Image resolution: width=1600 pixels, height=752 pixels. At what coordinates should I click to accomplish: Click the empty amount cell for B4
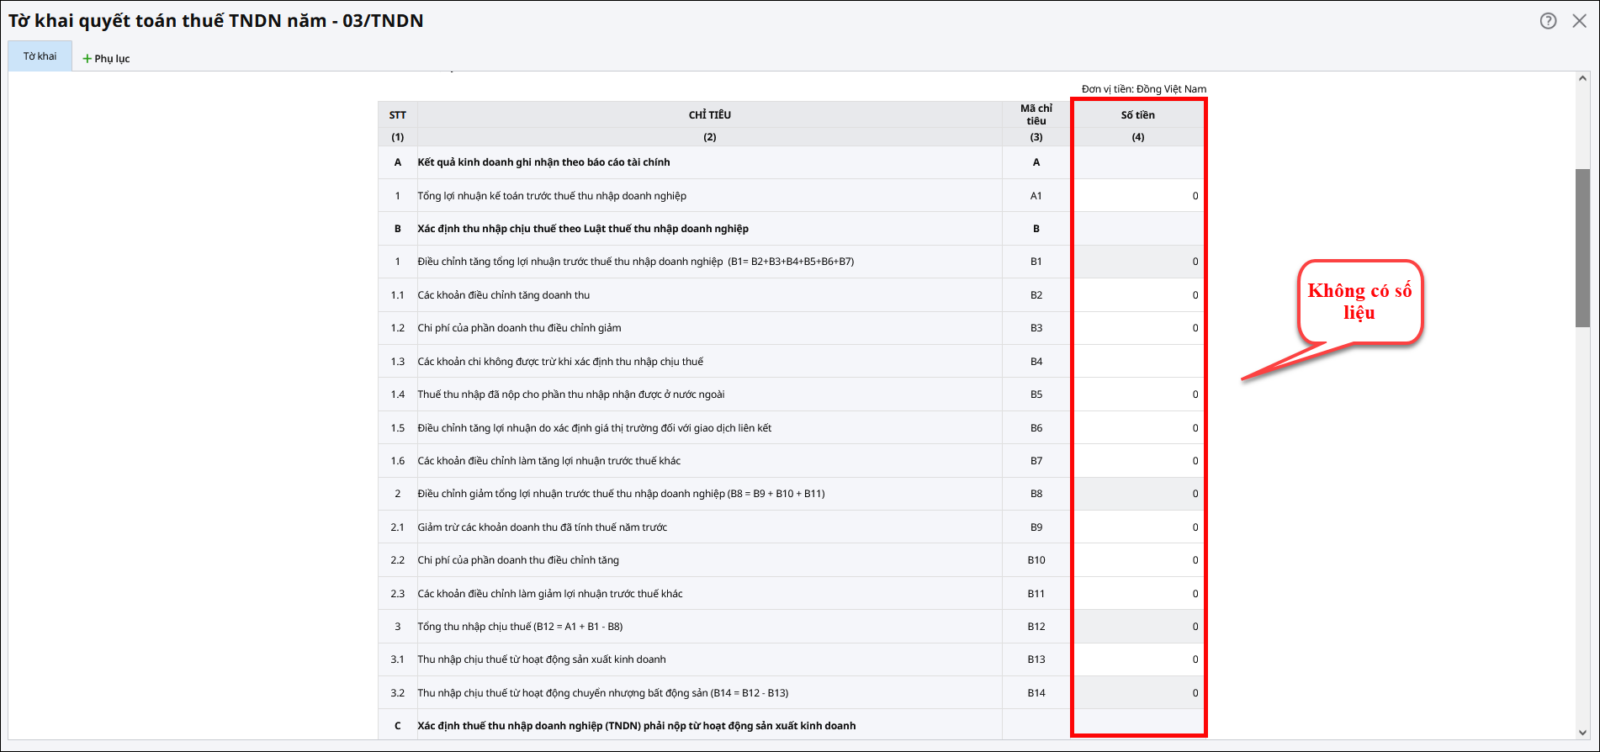pyautogui.click(x=1138, y=361)
